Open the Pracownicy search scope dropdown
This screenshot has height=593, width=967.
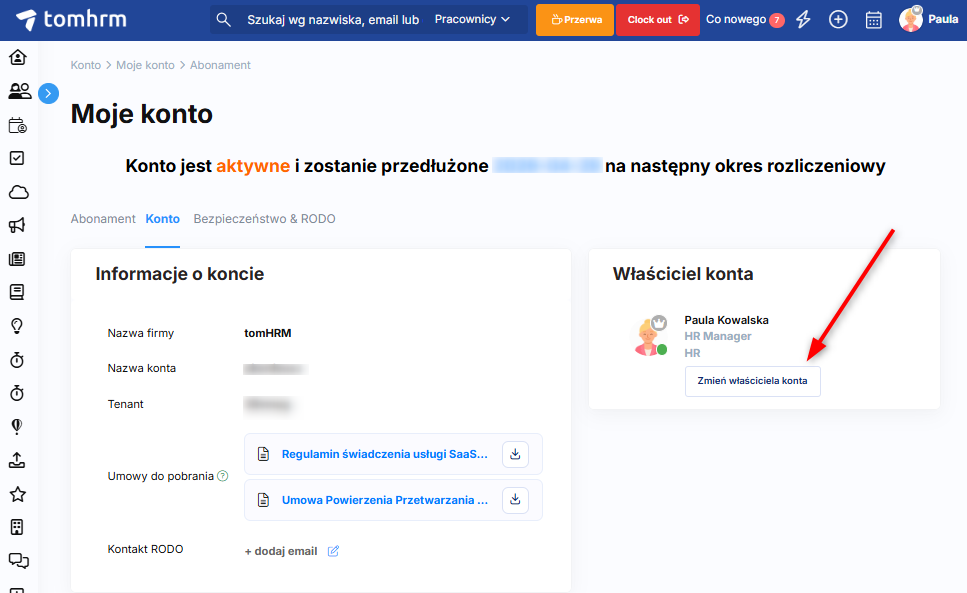click(x=472, y=20)
